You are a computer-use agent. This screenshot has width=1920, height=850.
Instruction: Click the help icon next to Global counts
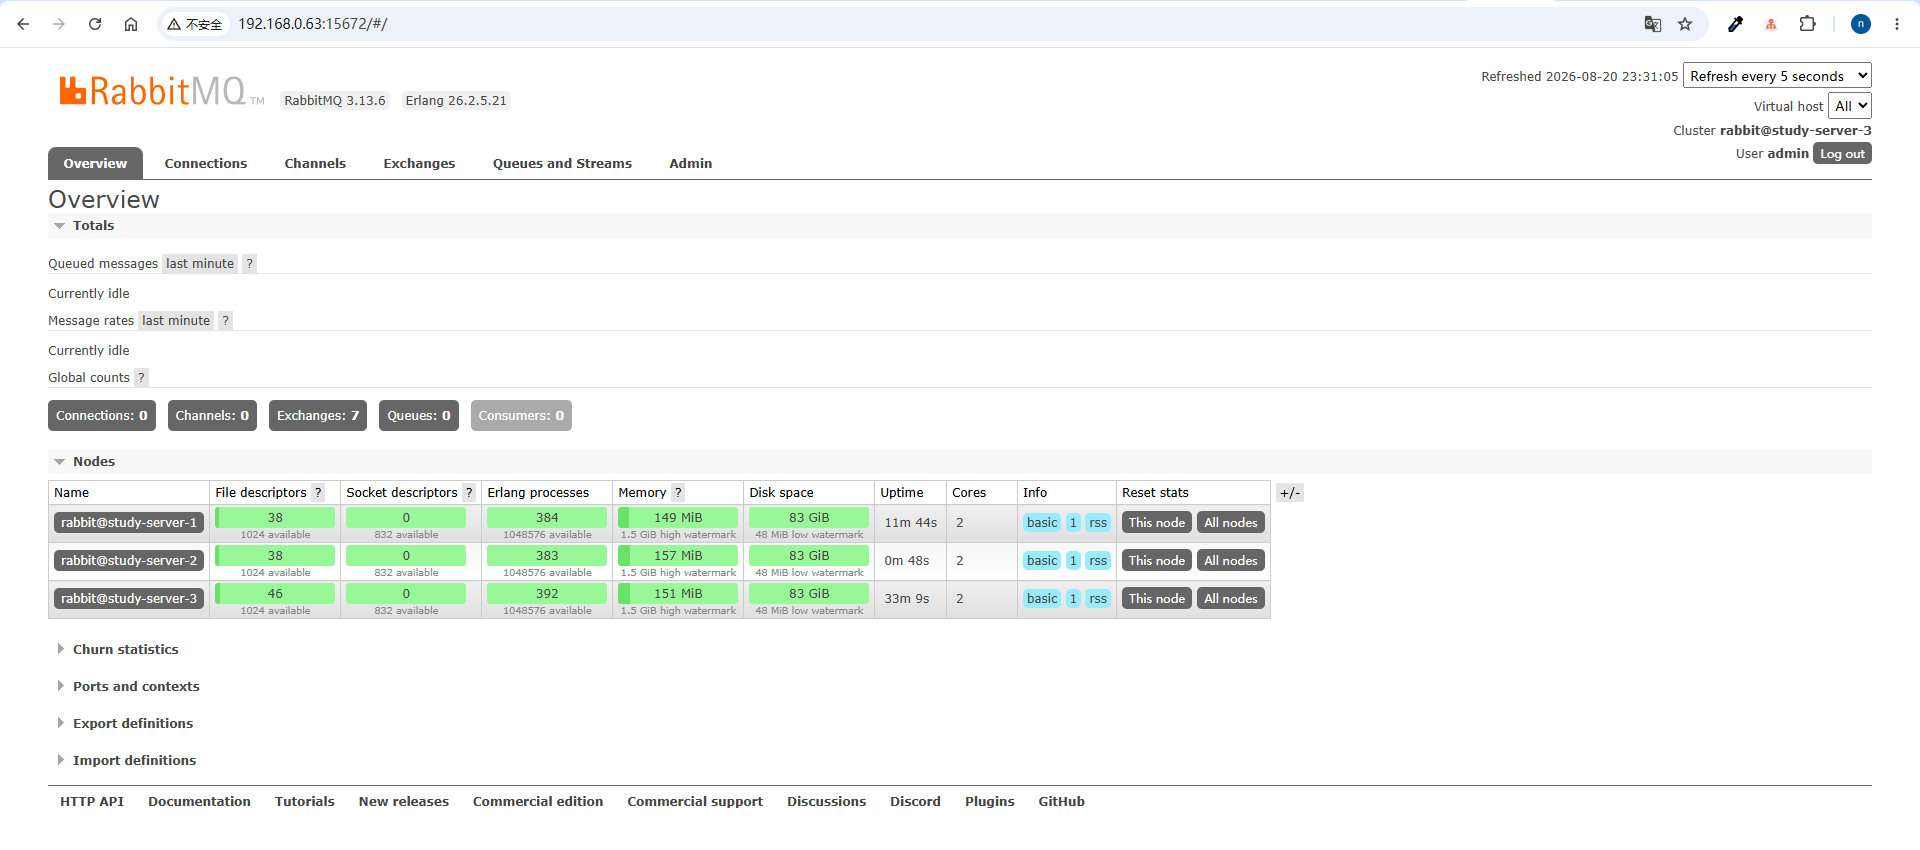(x=141, y=378)
